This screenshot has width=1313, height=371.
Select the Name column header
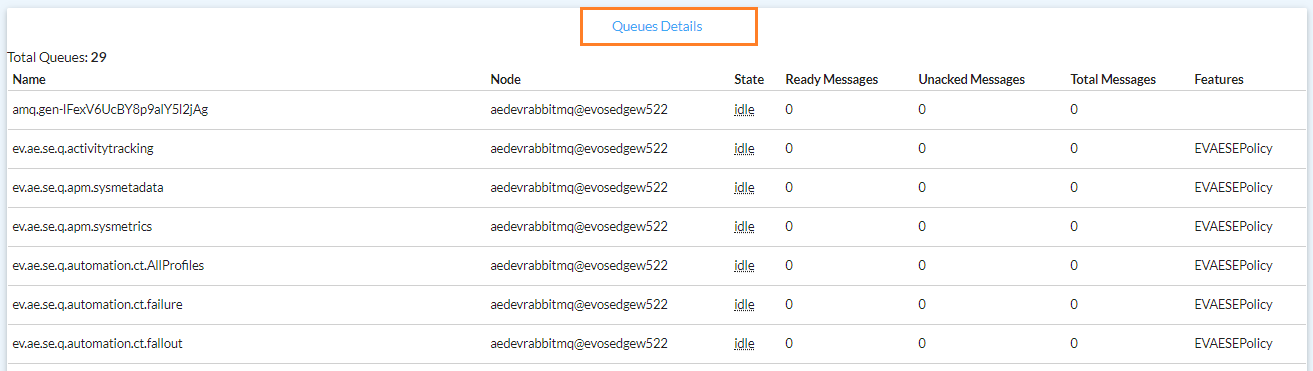tap(29, 79)
